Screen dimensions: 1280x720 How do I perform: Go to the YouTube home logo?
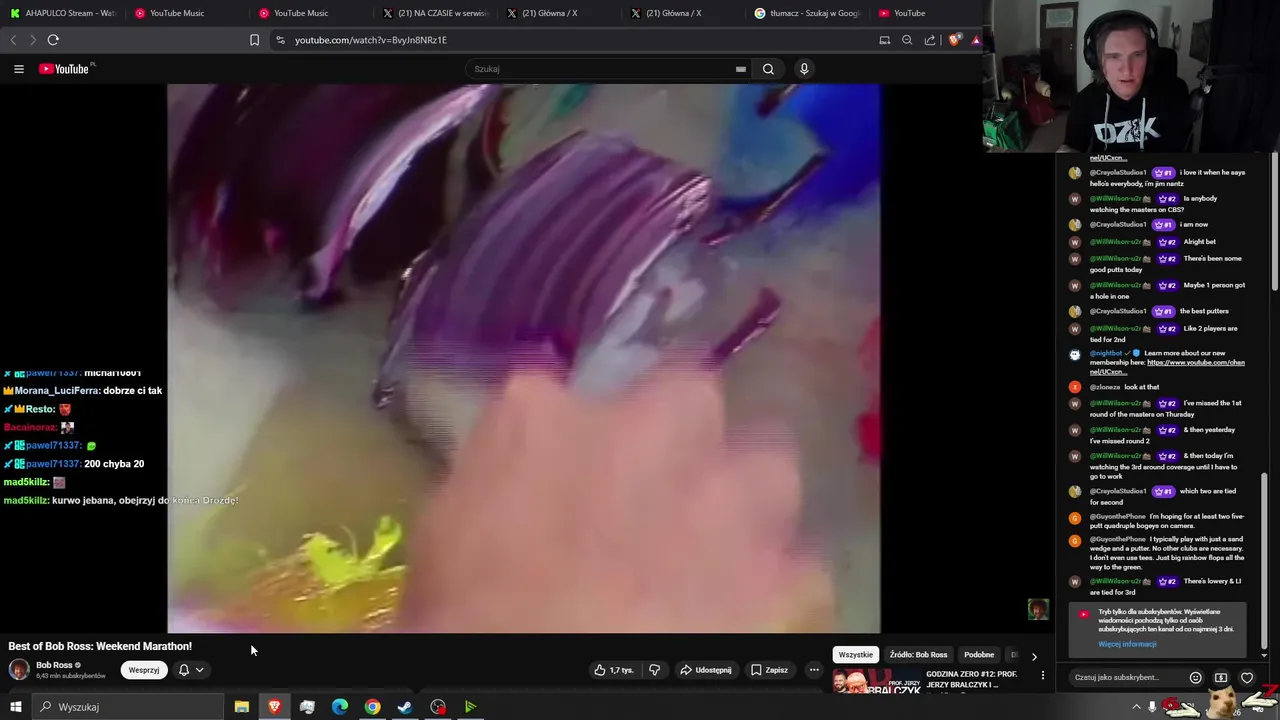(x=66, y=69)
